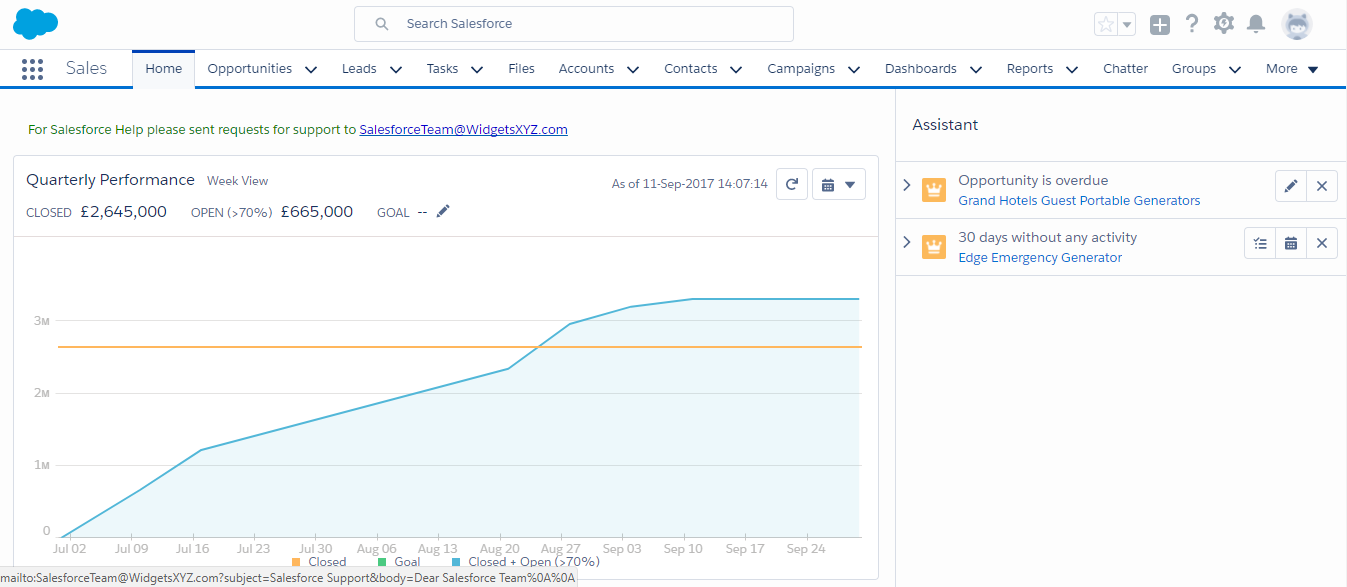
Task: Refresh the Quarterly Performance chart
Action: point(792,184)
